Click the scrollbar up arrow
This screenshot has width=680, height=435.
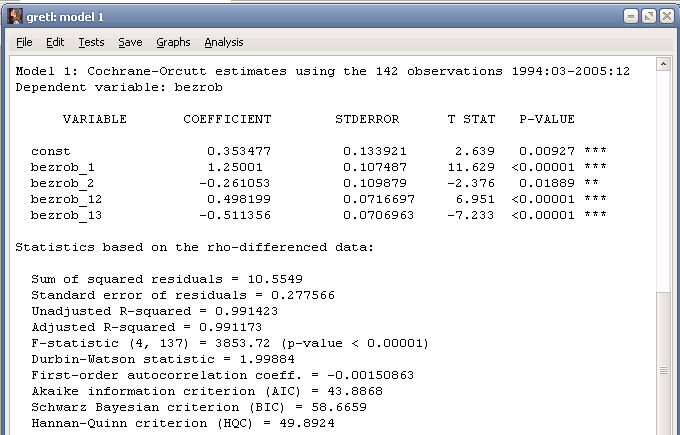pyautogui.click(x=663, y=64)
